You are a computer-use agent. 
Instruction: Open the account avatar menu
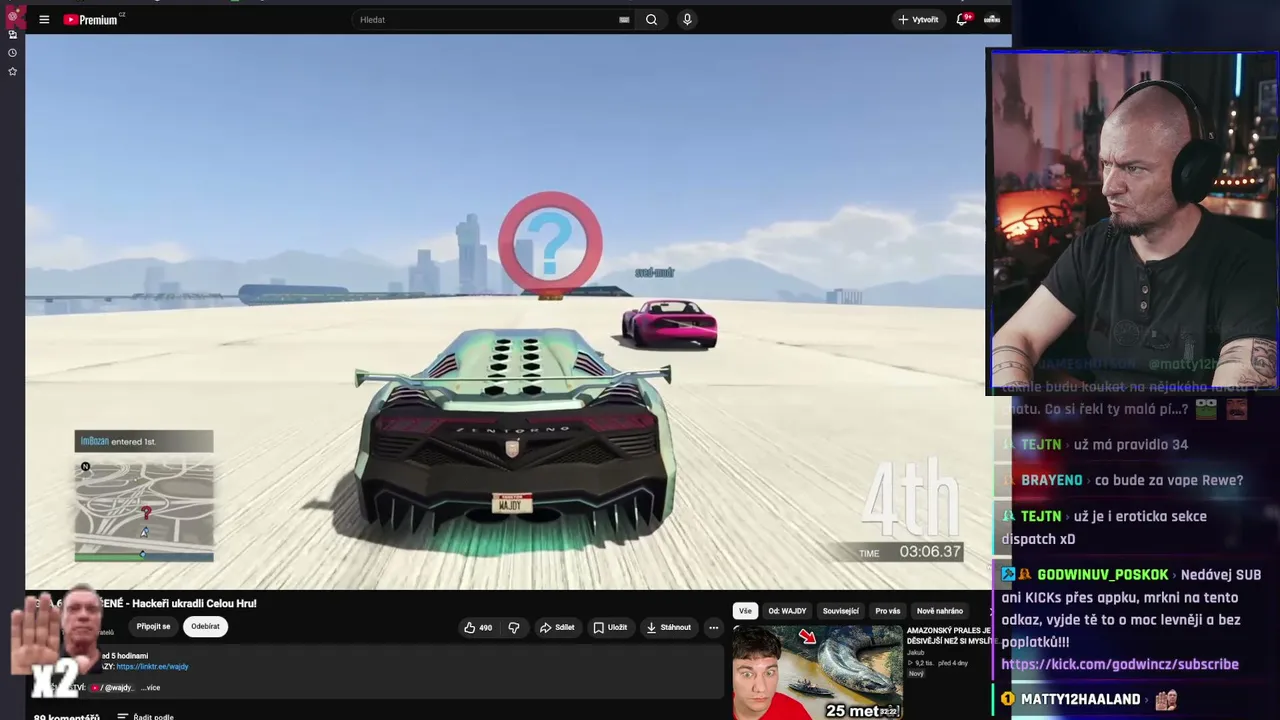click(992, 20)
